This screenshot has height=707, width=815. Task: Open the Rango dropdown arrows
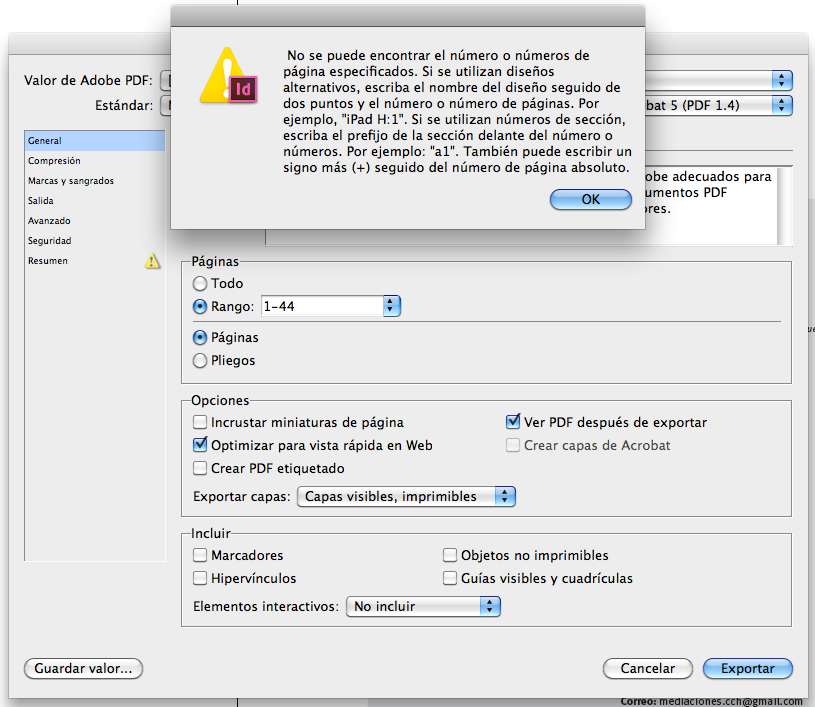point(391,306)
